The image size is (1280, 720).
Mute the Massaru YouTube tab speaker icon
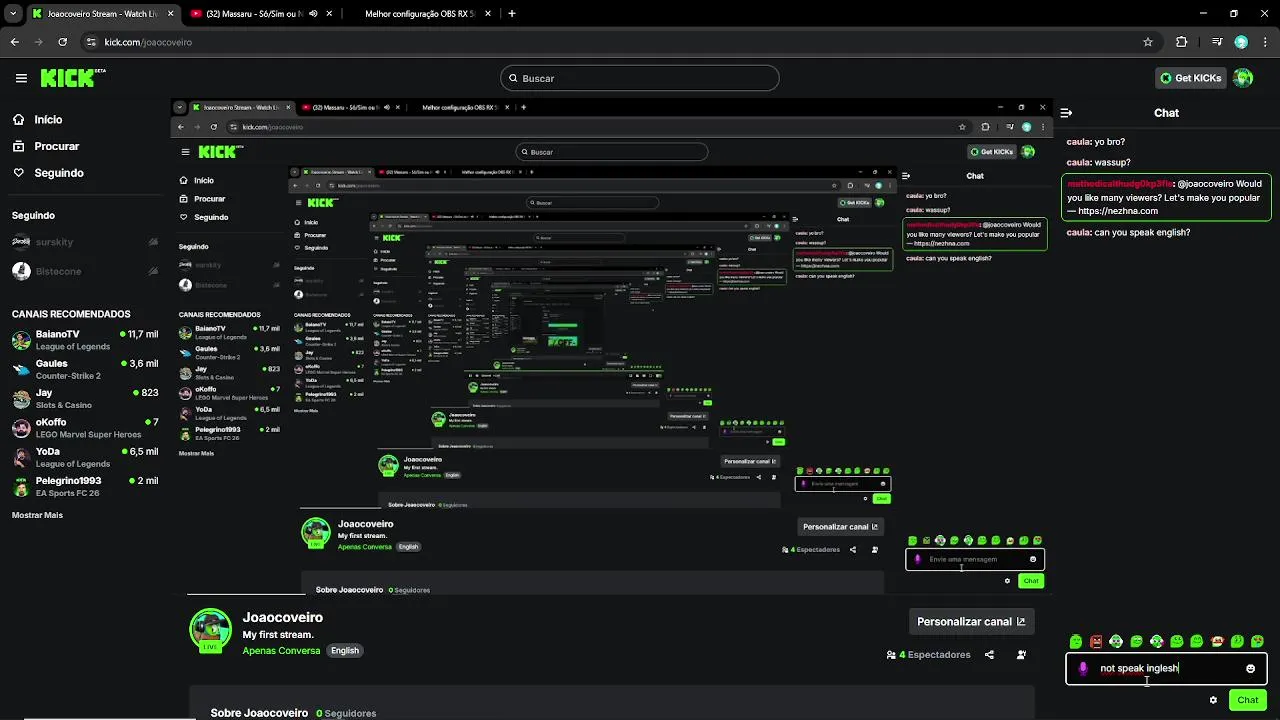tap(313, 14)
